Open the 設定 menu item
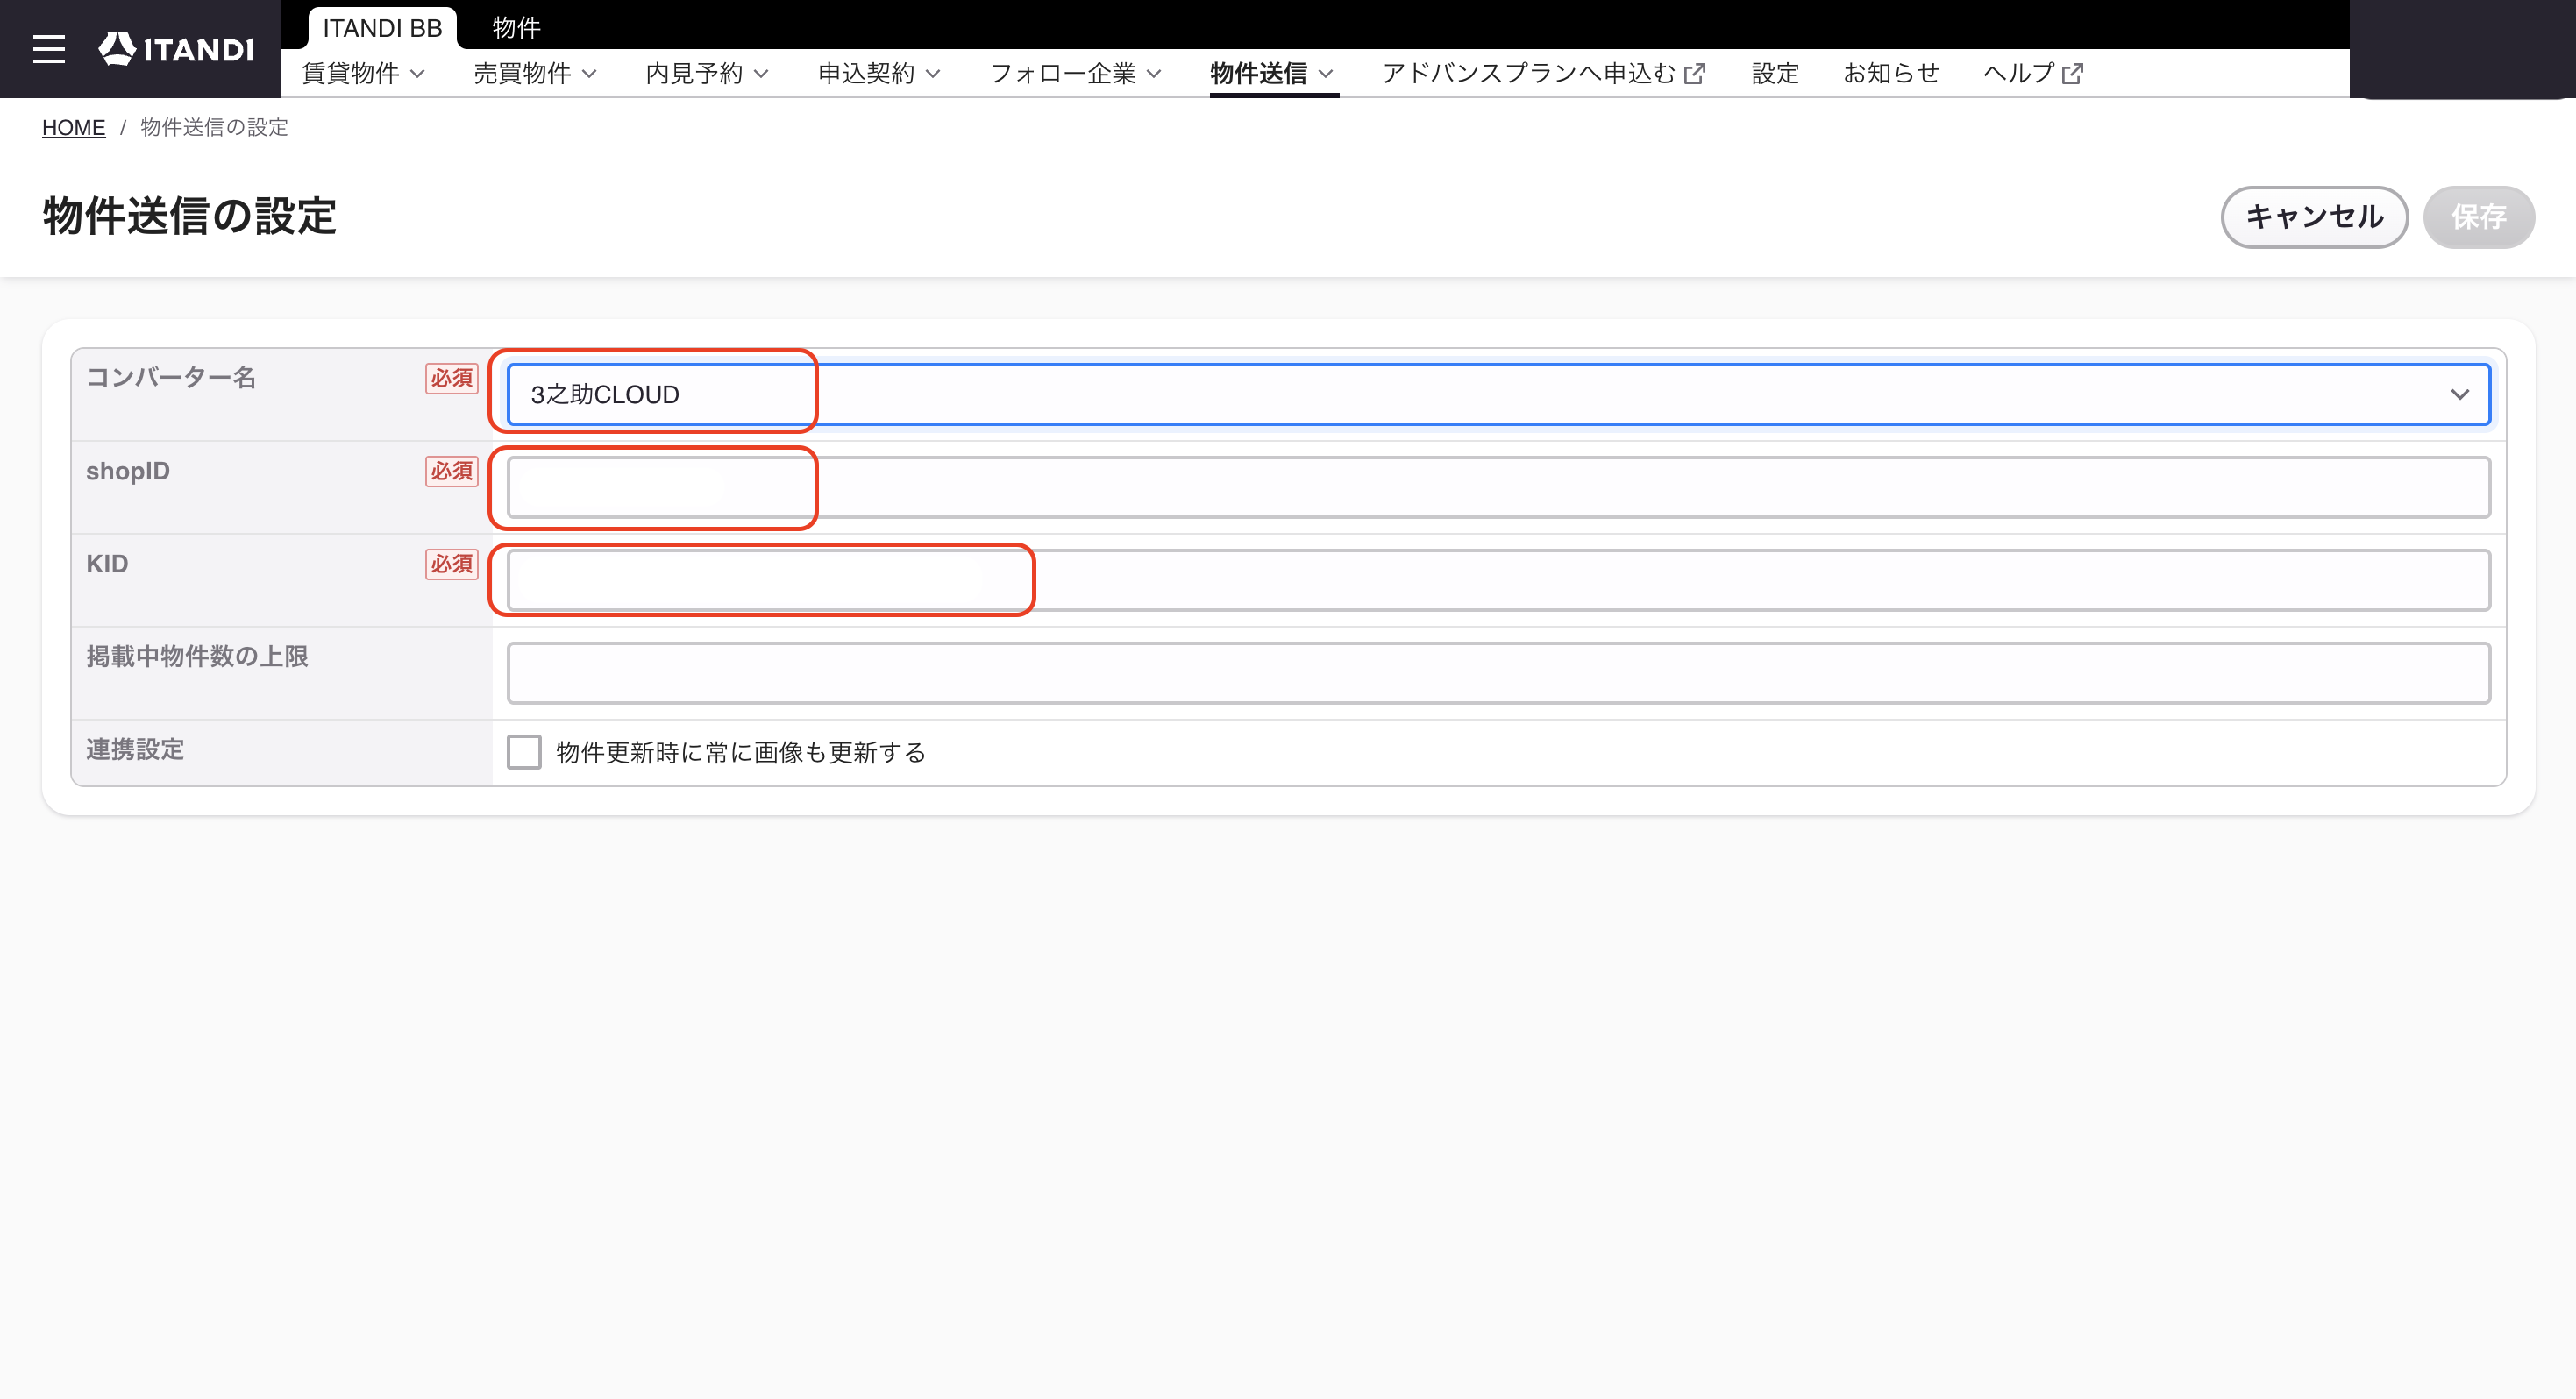 [x=1775, y=73]
